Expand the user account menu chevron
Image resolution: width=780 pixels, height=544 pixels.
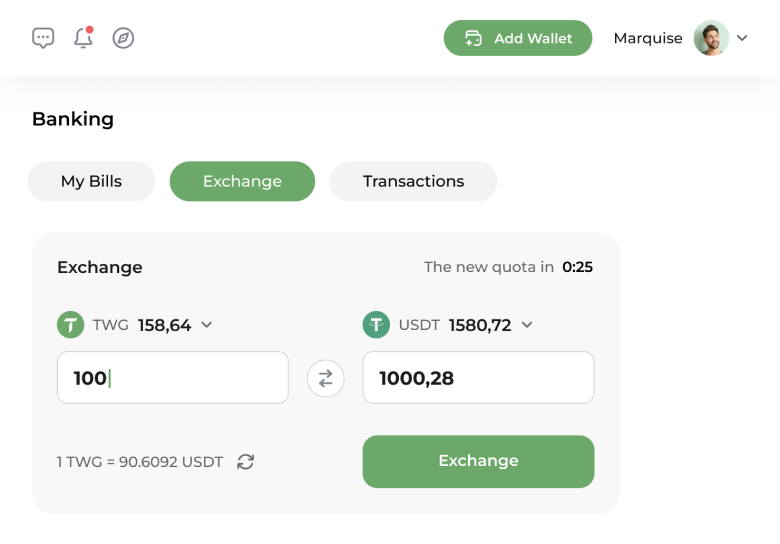(742, 38)
